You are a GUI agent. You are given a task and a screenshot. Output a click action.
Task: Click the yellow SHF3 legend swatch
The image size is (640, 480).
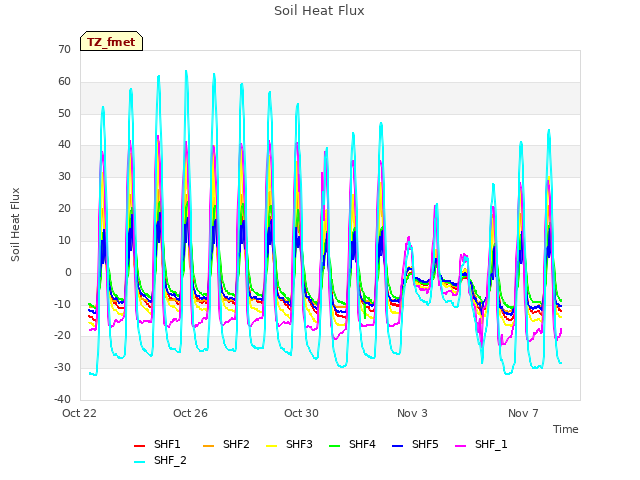[x=271, y=446]
